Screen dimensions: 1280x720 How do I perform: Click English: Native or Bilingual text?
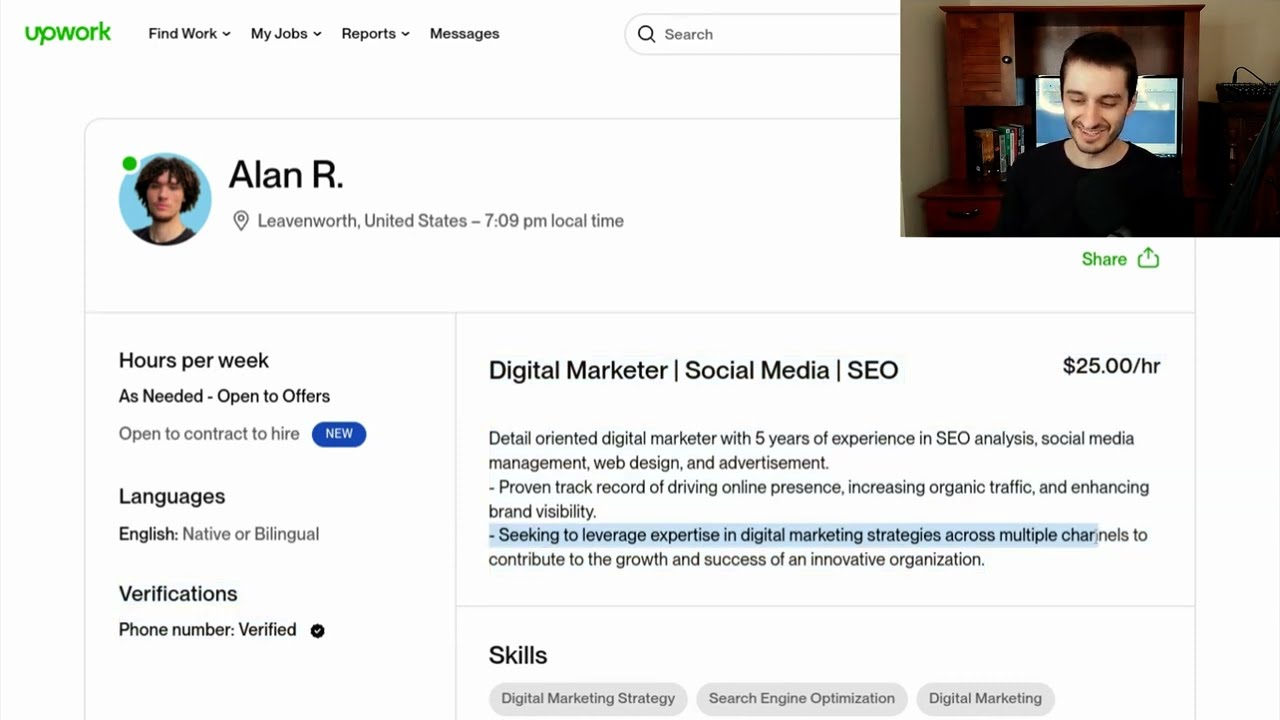coord(219,534)
